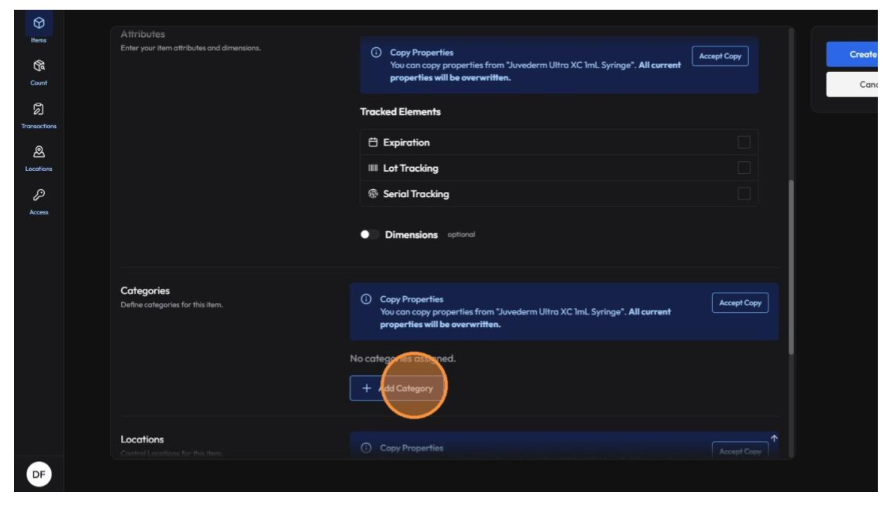Click info icon in Locations Copy Properties banner
Image resolution: width=885 pixels, height=522 pixels.
366,448
